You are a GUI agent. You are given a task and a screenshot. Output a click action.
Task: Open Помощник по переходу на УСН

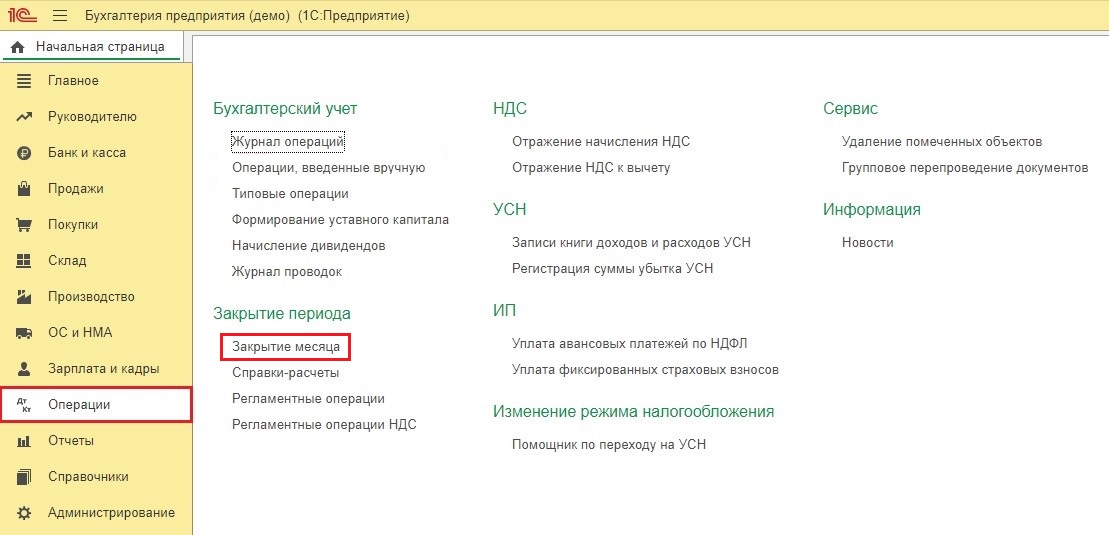(x=609, y=445)
